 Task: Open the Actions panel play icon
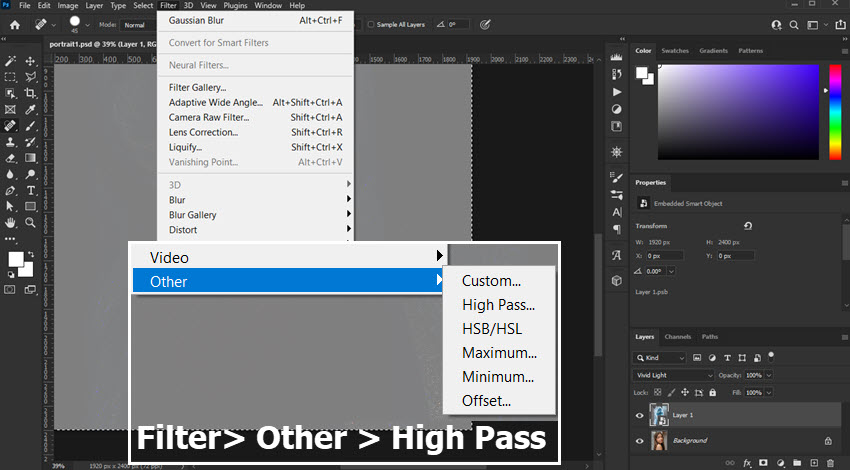click(x=616, y=92)
